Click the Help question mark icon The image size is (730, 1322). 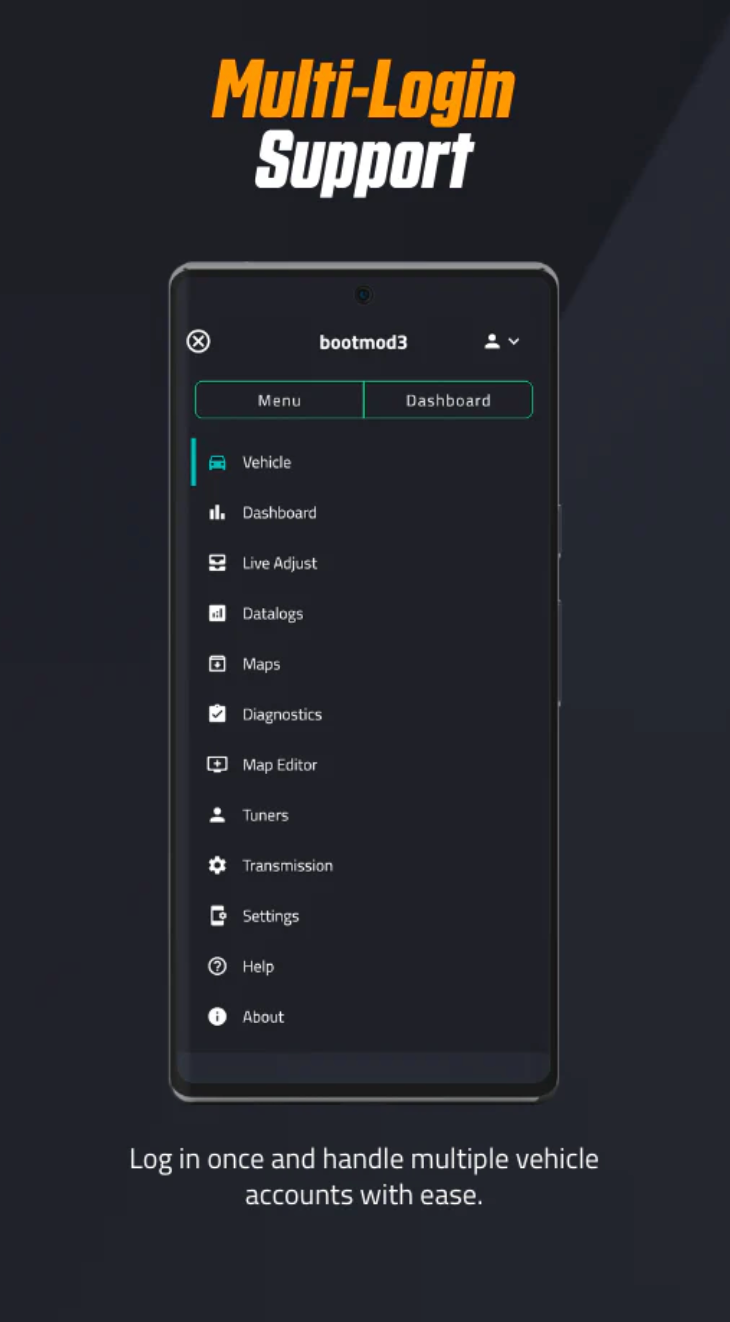217,966
